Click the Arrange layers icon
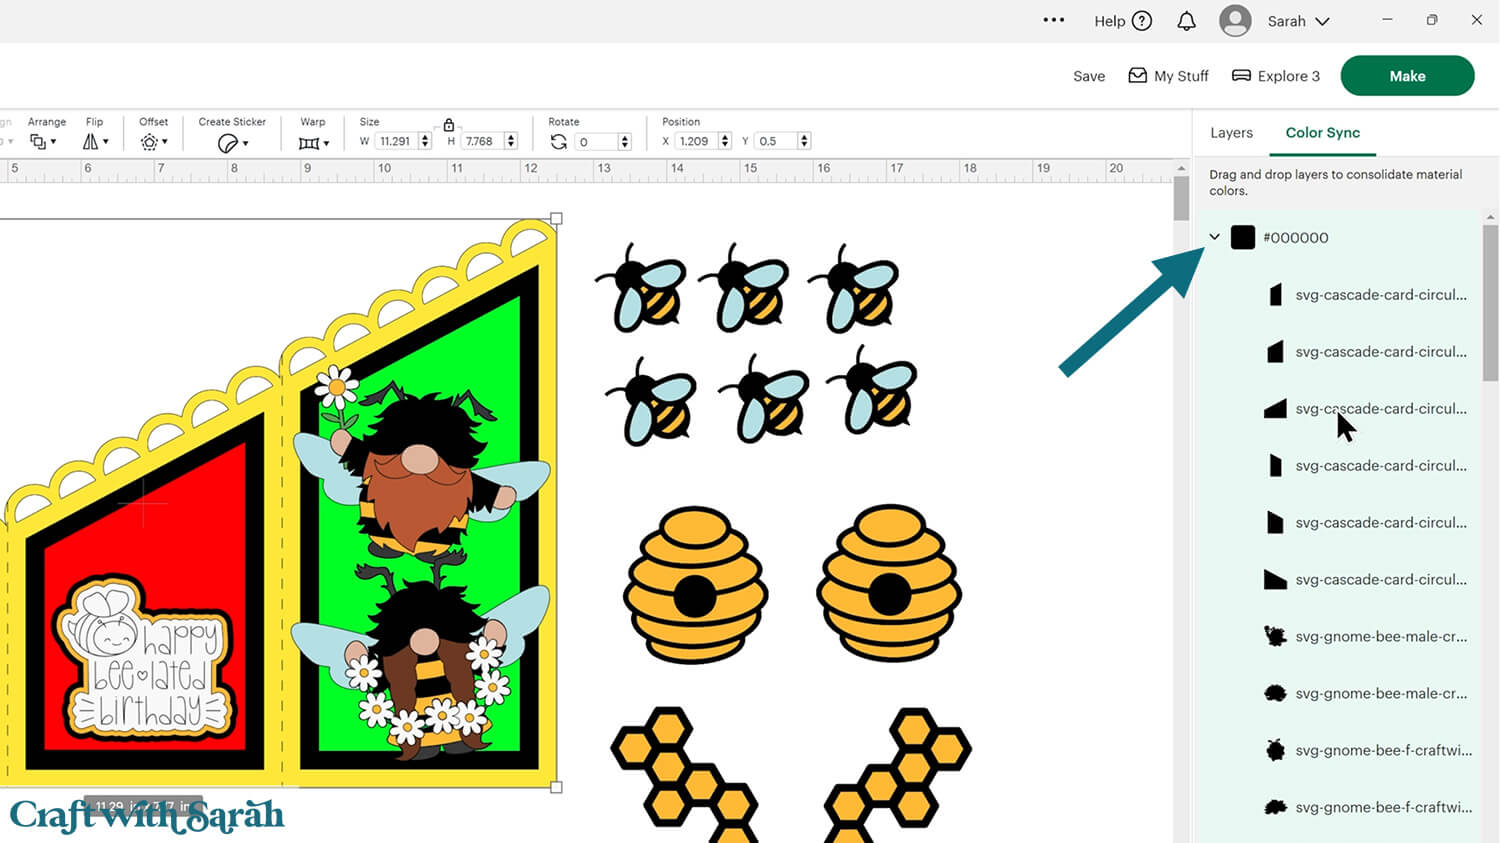Image resolution: width=1500 pixels, height=843 pixels. point(37,142)
